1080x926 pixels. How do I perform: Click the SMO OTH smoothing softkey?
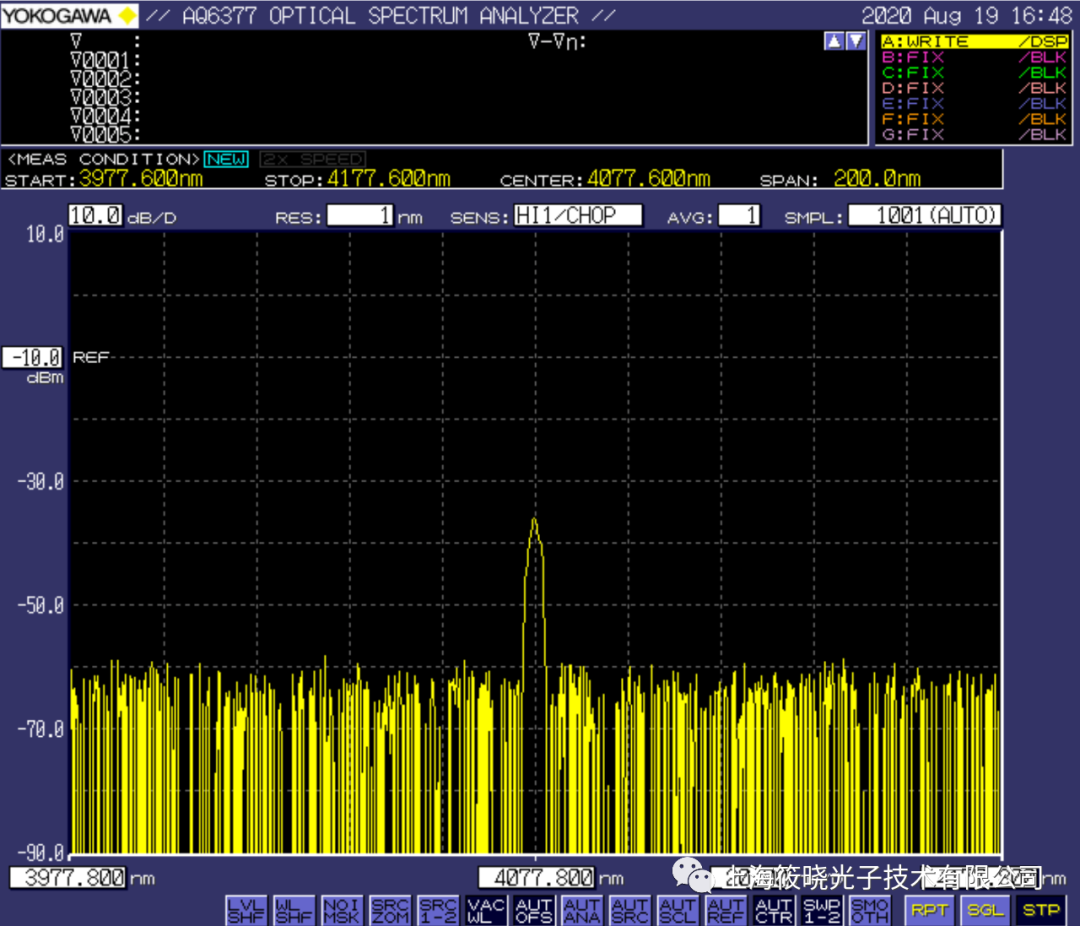click(x=870, y=910)
